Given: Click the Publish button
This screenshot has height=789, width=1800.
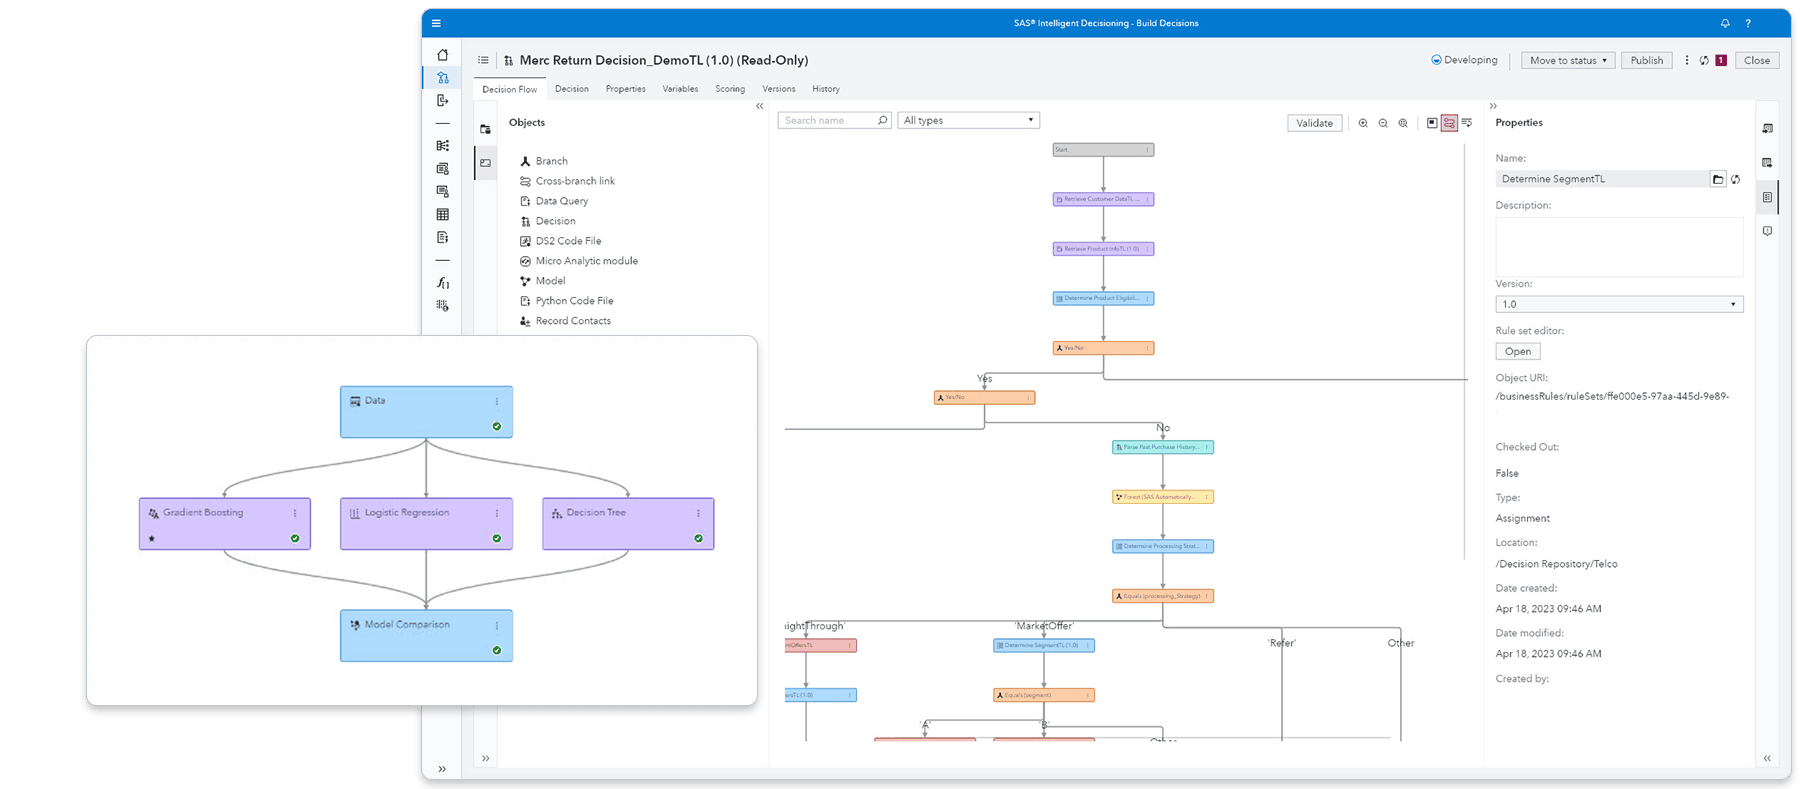Looking at the screenshot, I should click(x=1646, y=60).
